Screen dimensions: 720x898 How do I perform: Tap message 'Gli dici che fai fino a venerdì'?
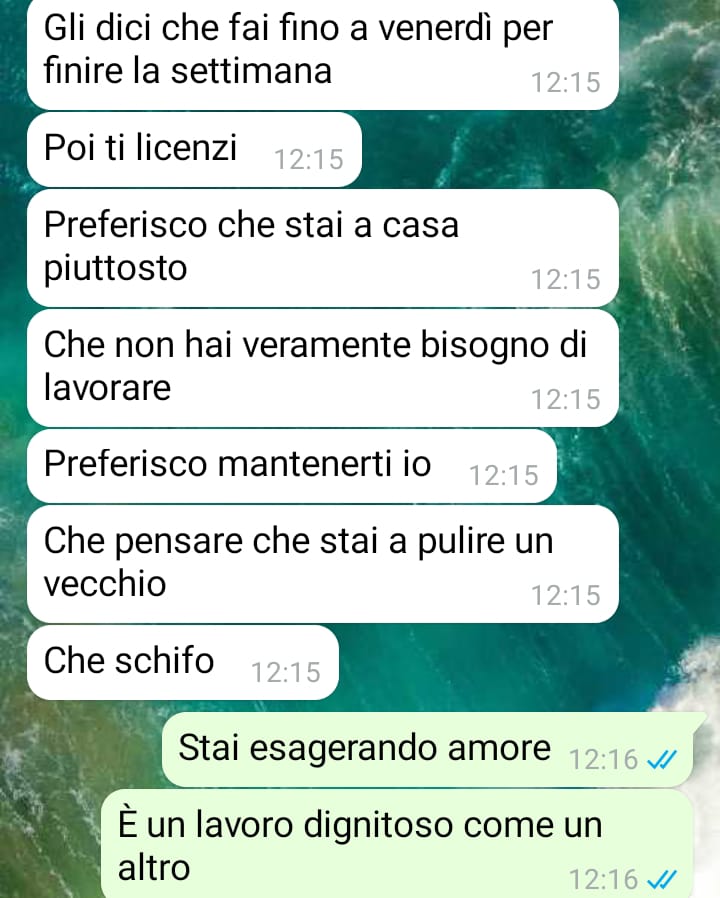[x=322, y=54]
